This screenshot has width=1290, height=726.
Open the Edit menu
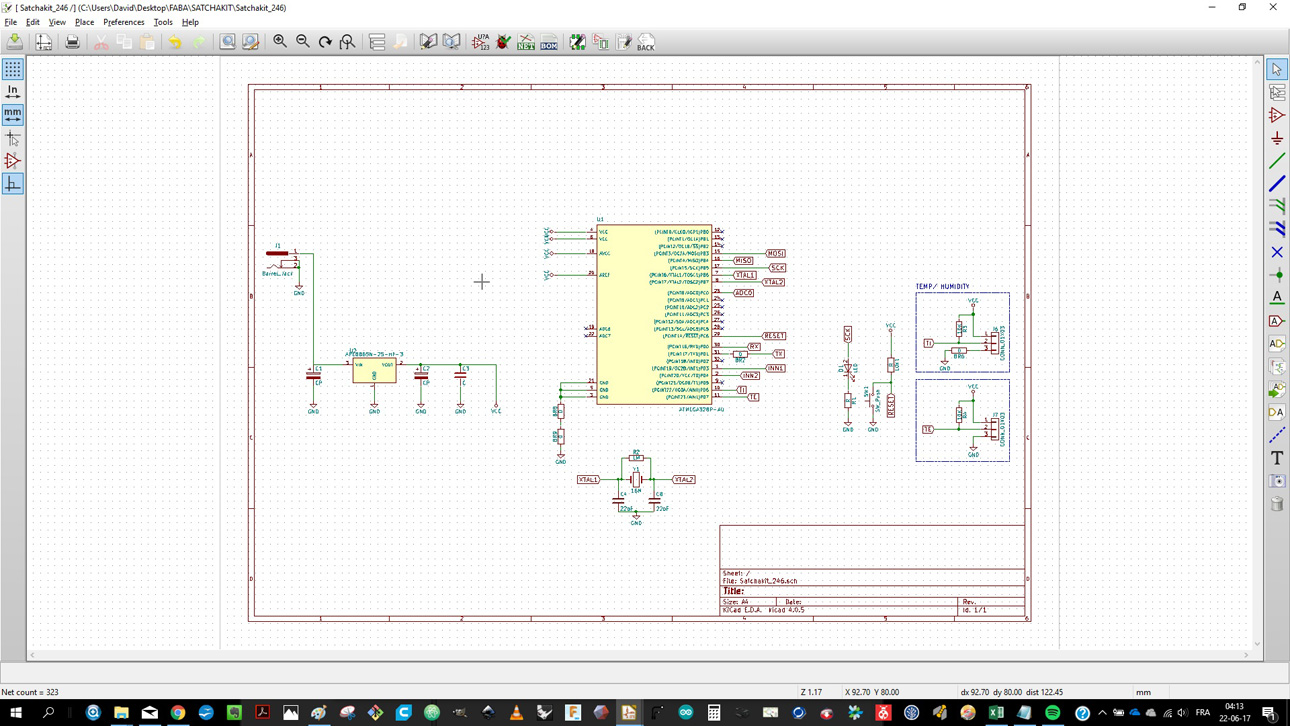(33, 22)
